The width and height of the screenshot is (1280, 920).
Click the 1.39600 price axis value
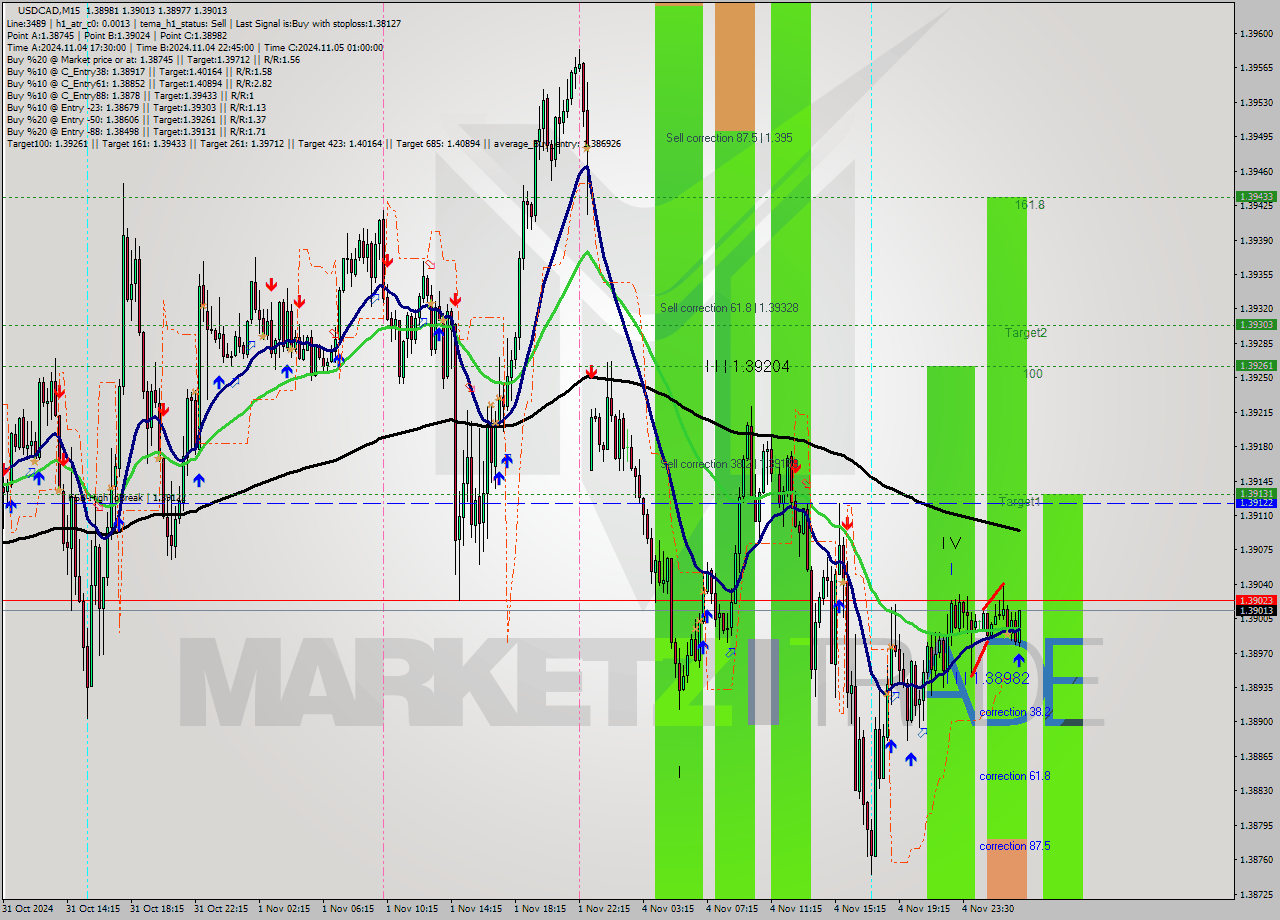coord(1256,33)
